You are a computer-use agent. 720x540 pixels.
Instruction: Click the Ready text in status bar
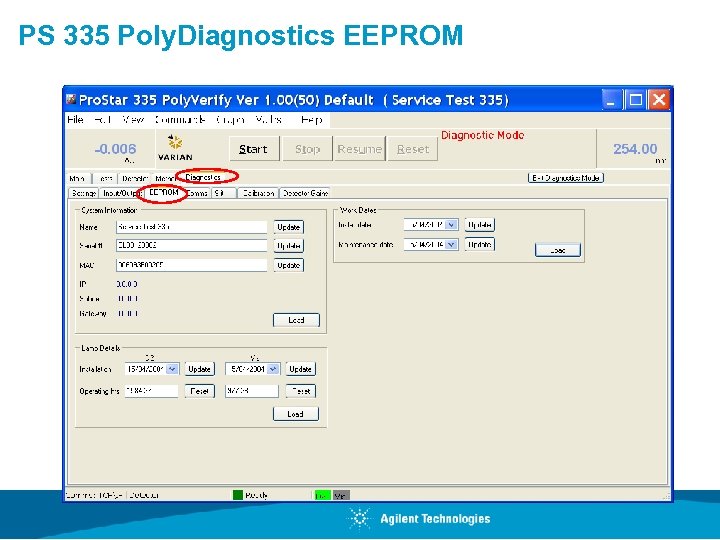point(256,495)
